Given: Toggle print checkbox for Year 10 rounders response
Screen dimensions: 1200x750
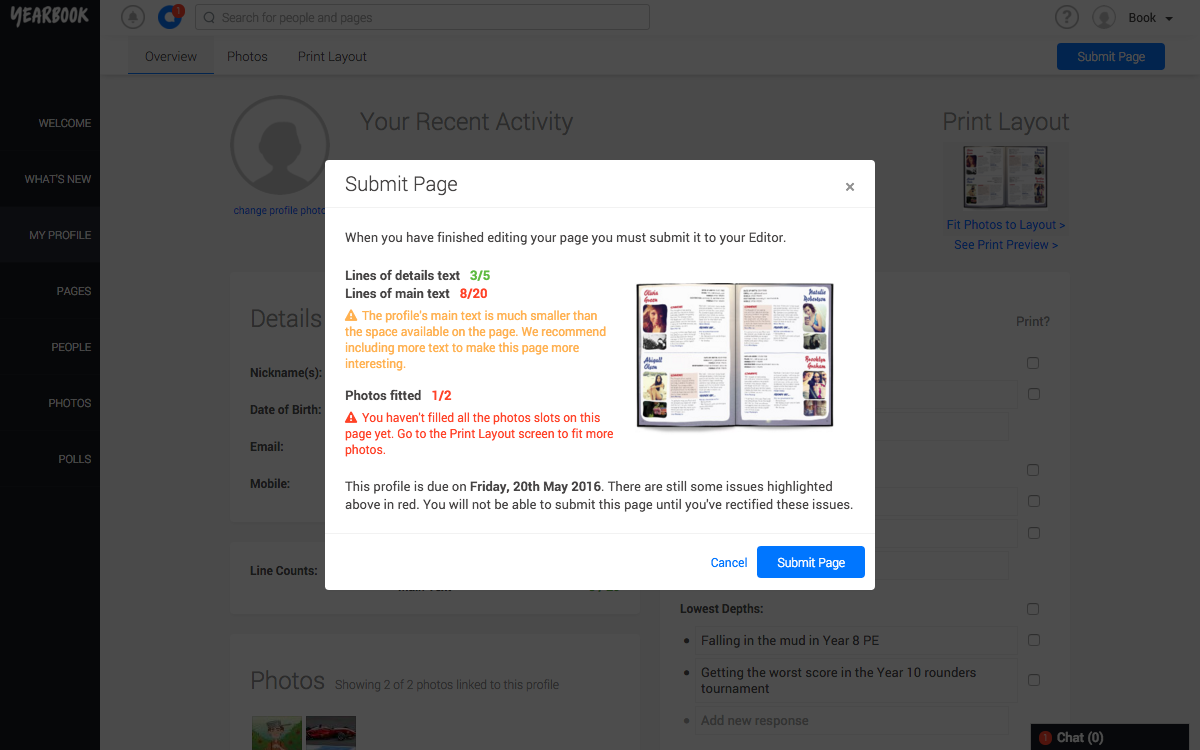Looking at the screenshot, I should tap(1033, 680).
